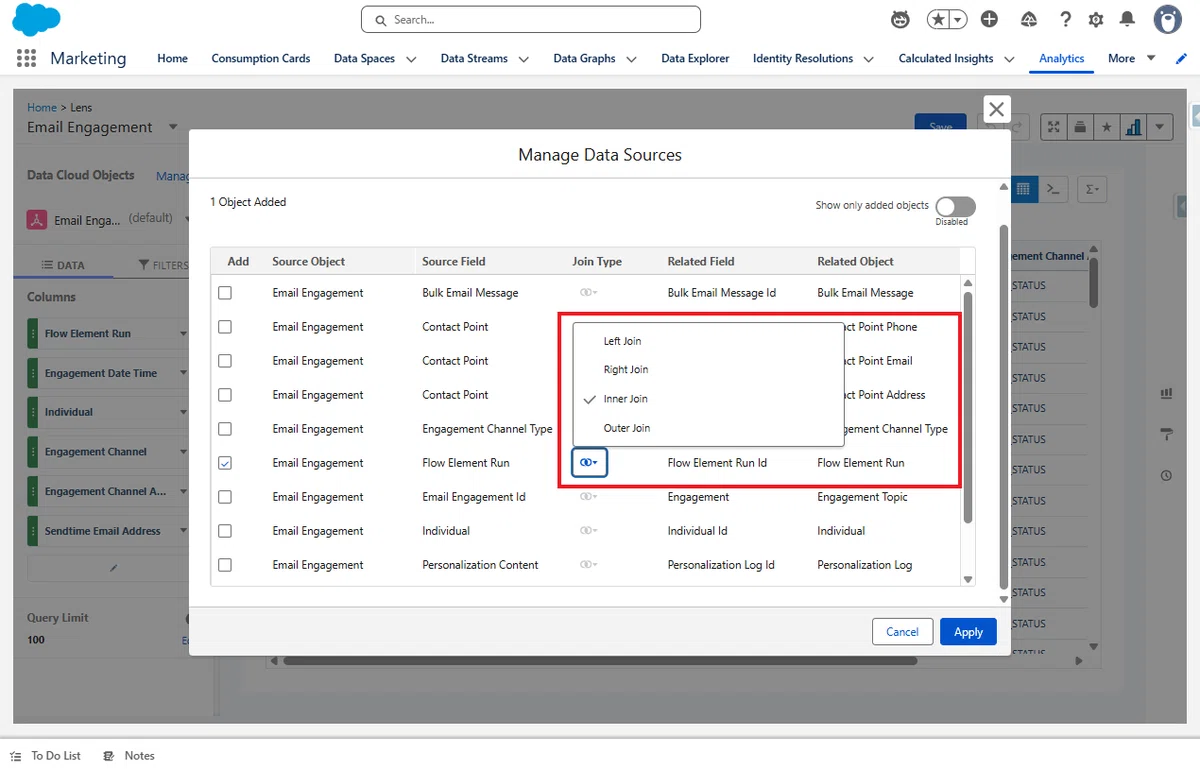
Task: Close the Manage Data Sources dialog with X
Action: click(996, 109)
